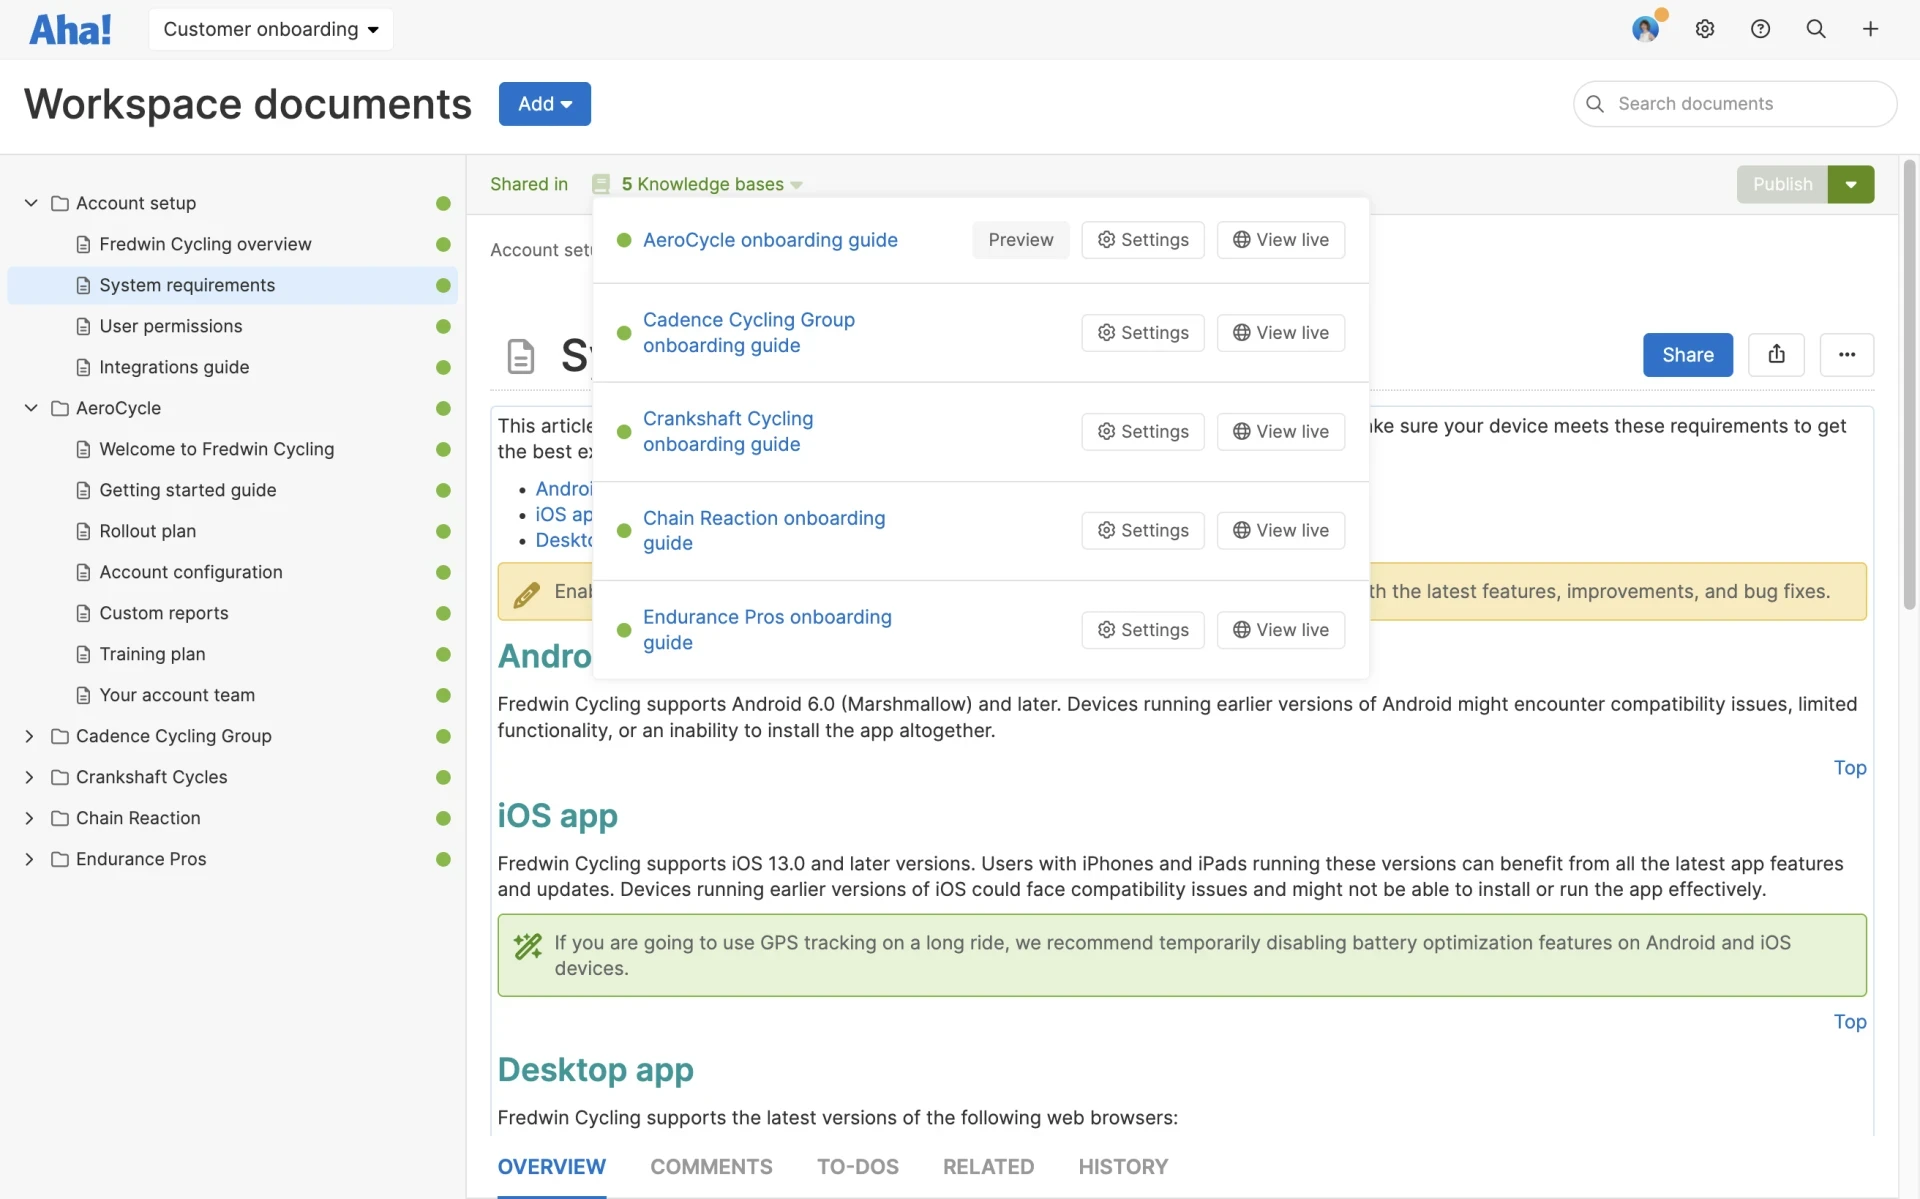Click the knowledge base icon near Shared in
Image resolution: width=1920 pixels, height=1199 pixels.
(601, 184)
